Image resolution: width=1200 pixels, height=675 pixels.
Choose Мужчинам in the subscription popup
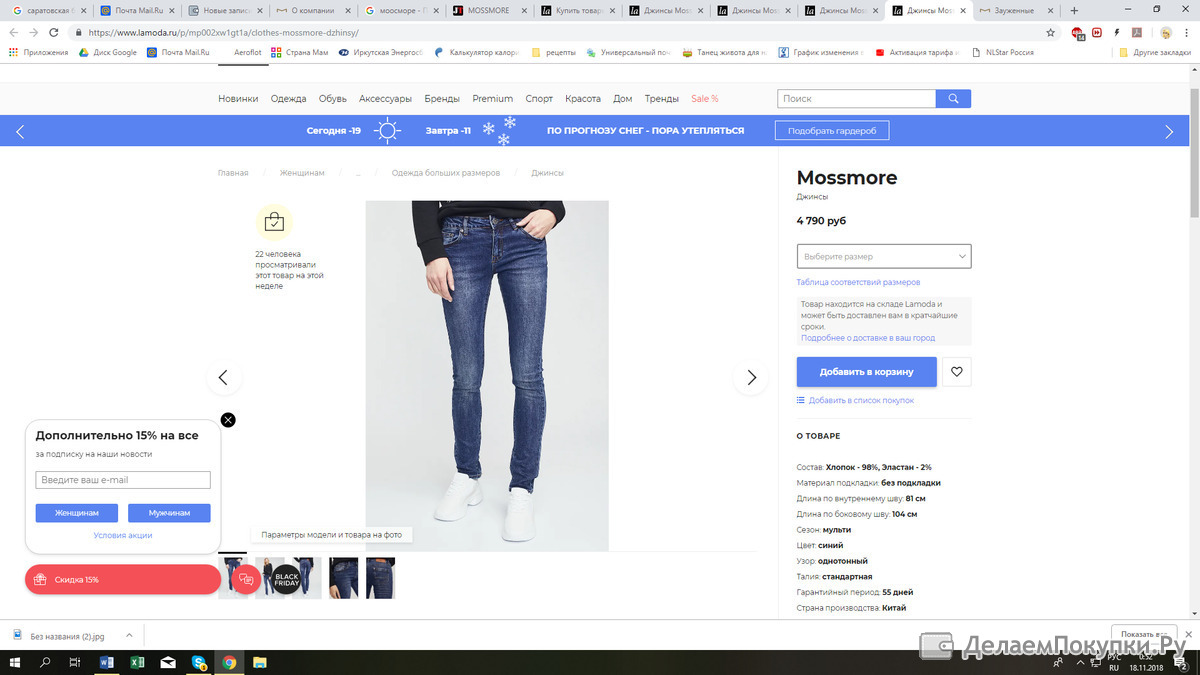tap(169, 513)
